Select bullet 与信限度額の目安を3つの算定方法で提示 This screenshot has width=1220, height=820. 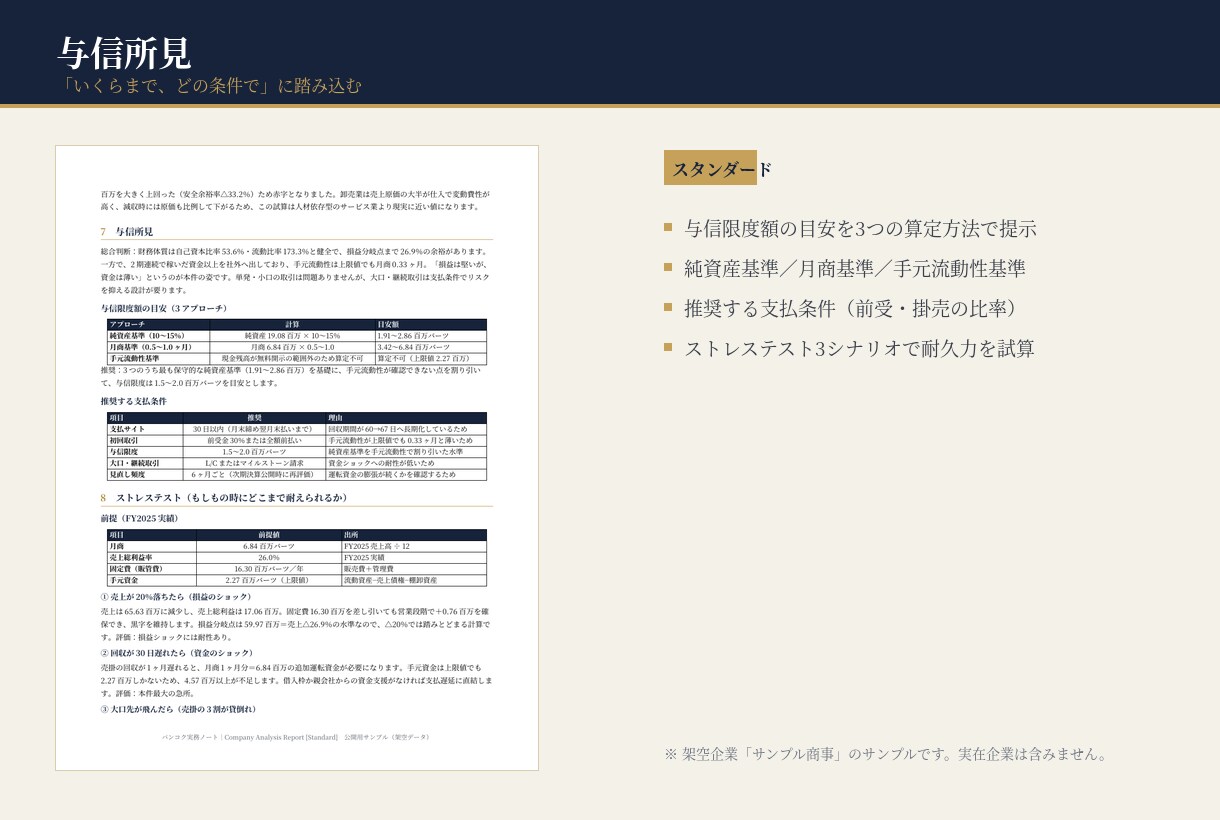click(860, 228)
